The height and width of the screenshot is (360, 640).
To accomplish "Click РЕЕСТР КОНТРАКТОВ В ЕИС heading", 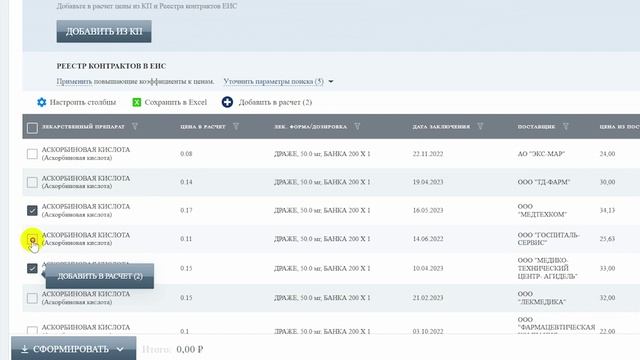I will 111,66.
